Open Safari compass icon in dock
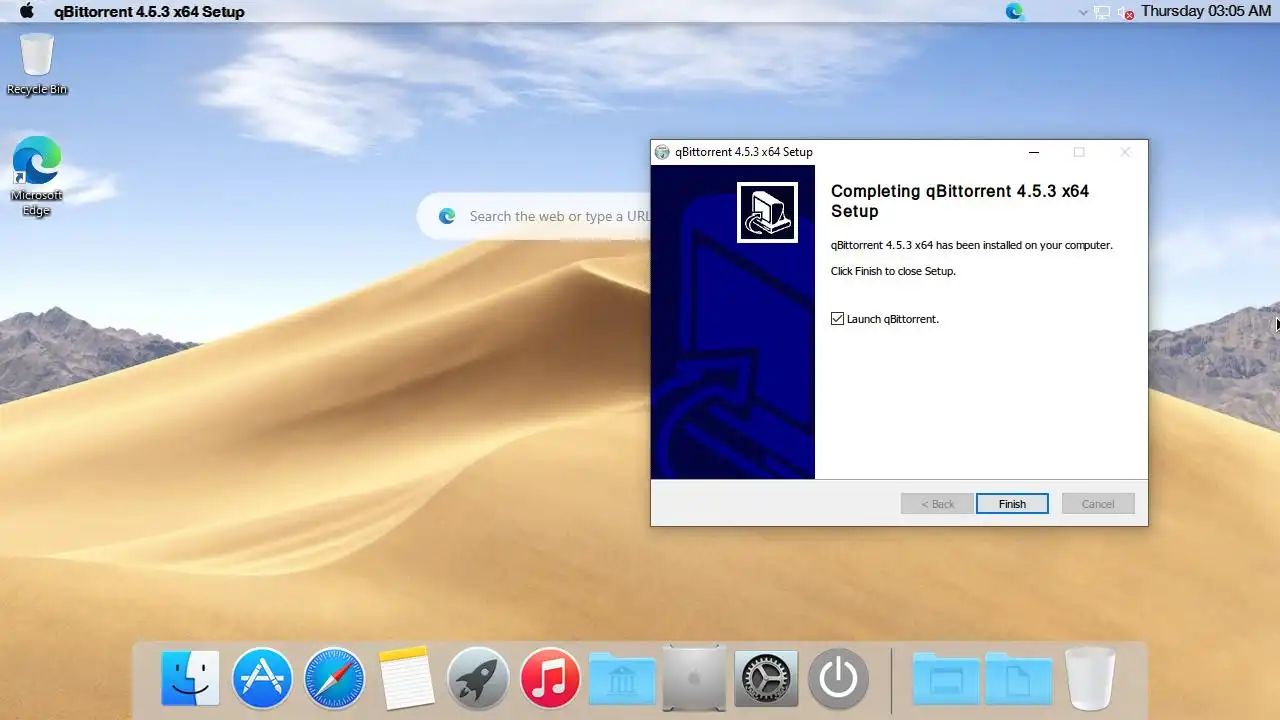Image resolution: width=1280 pixels, height=720 pixels. (x=334, y=679)
